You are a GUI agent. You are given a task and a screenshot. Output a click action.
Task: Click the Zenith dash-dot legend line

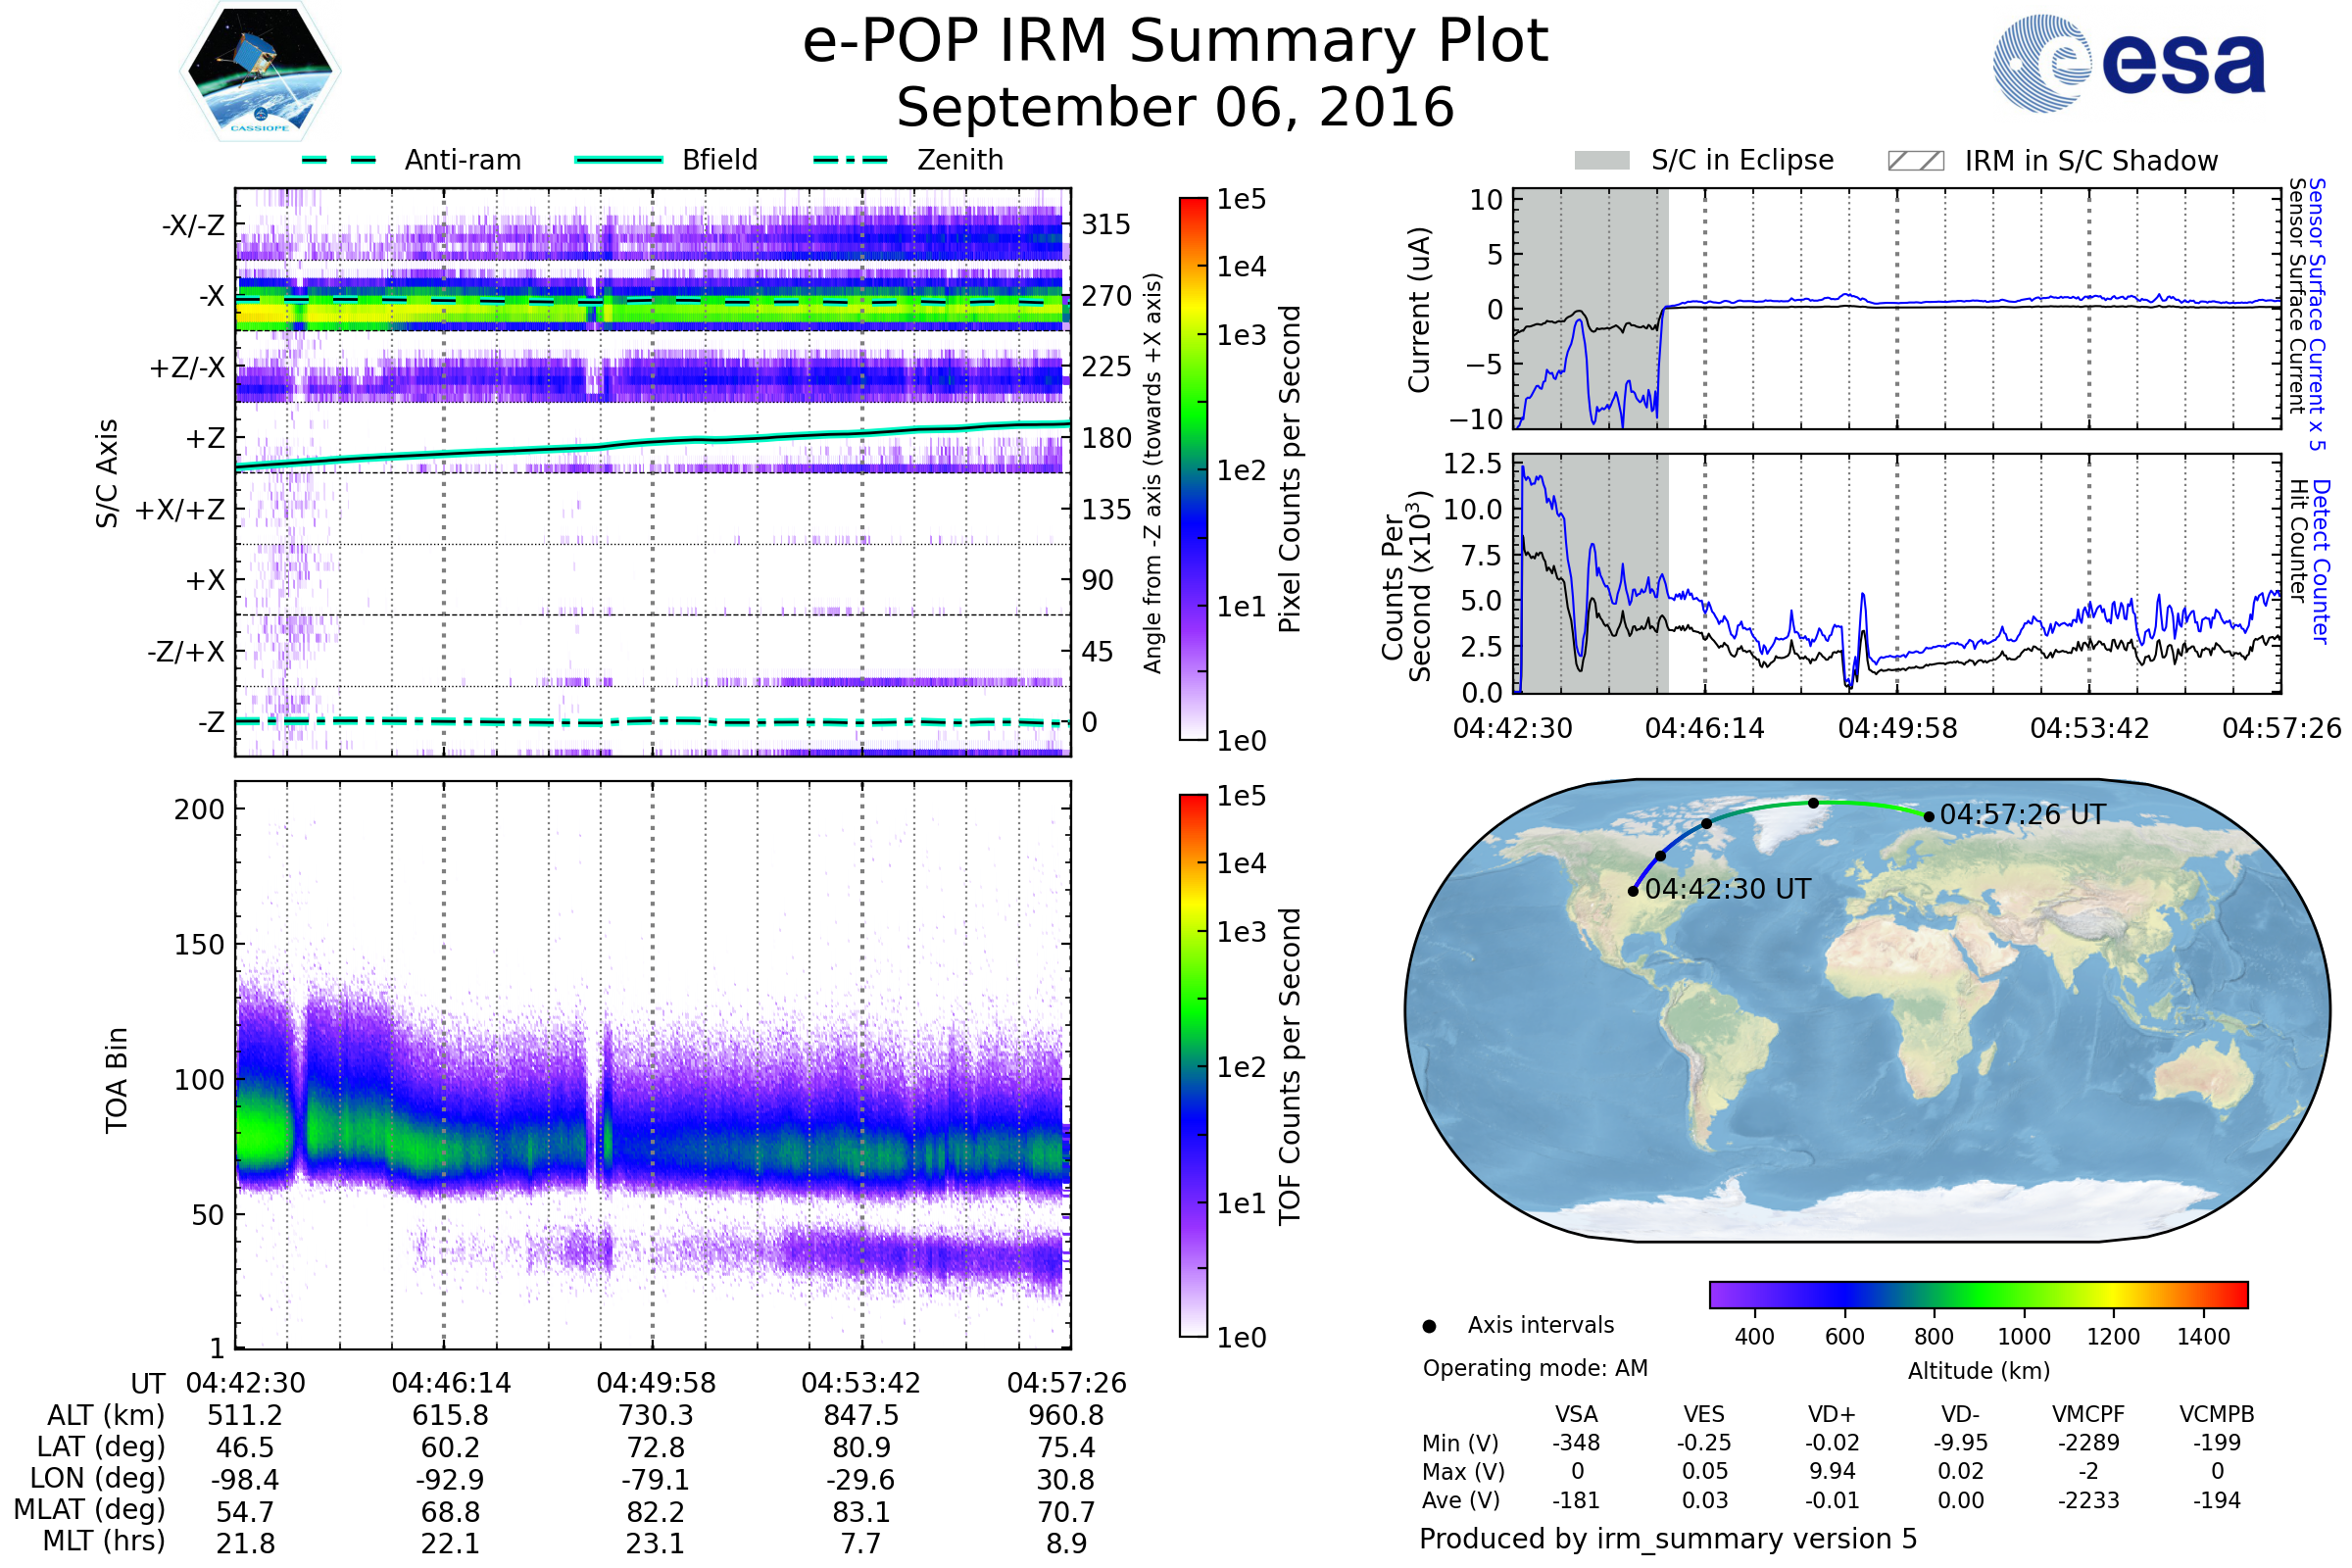[851, 160]
